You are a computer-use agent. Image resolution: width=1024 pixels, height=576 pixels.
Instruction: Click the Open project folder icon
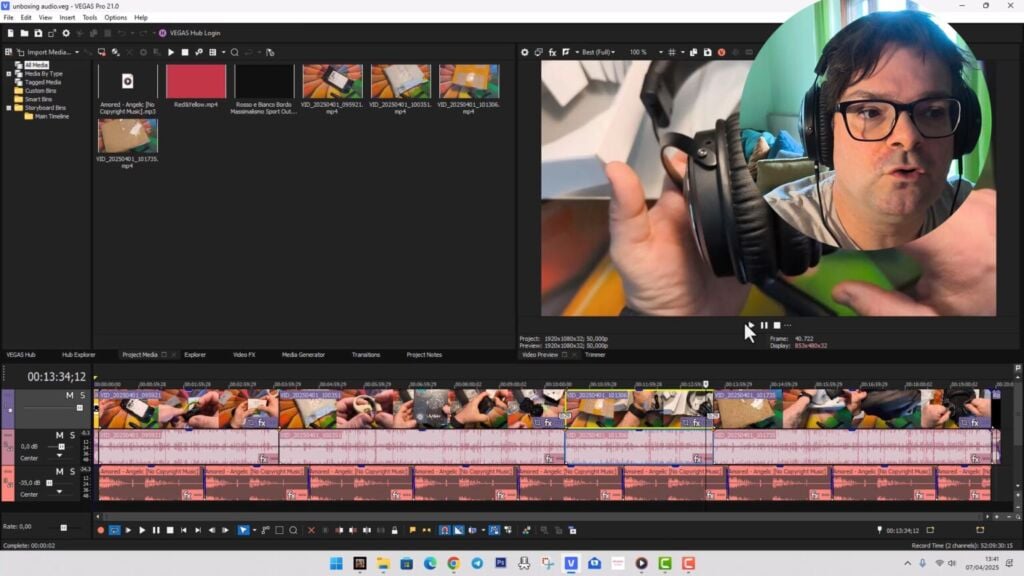(24, 33)
